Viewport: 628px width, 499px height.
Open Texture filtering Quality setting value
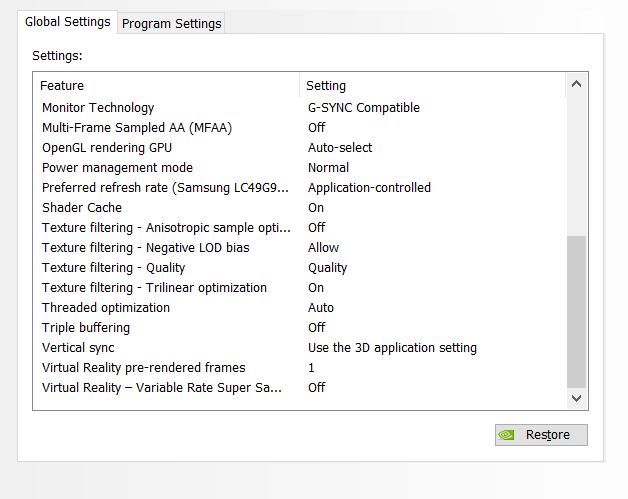(x=327, y=268)
